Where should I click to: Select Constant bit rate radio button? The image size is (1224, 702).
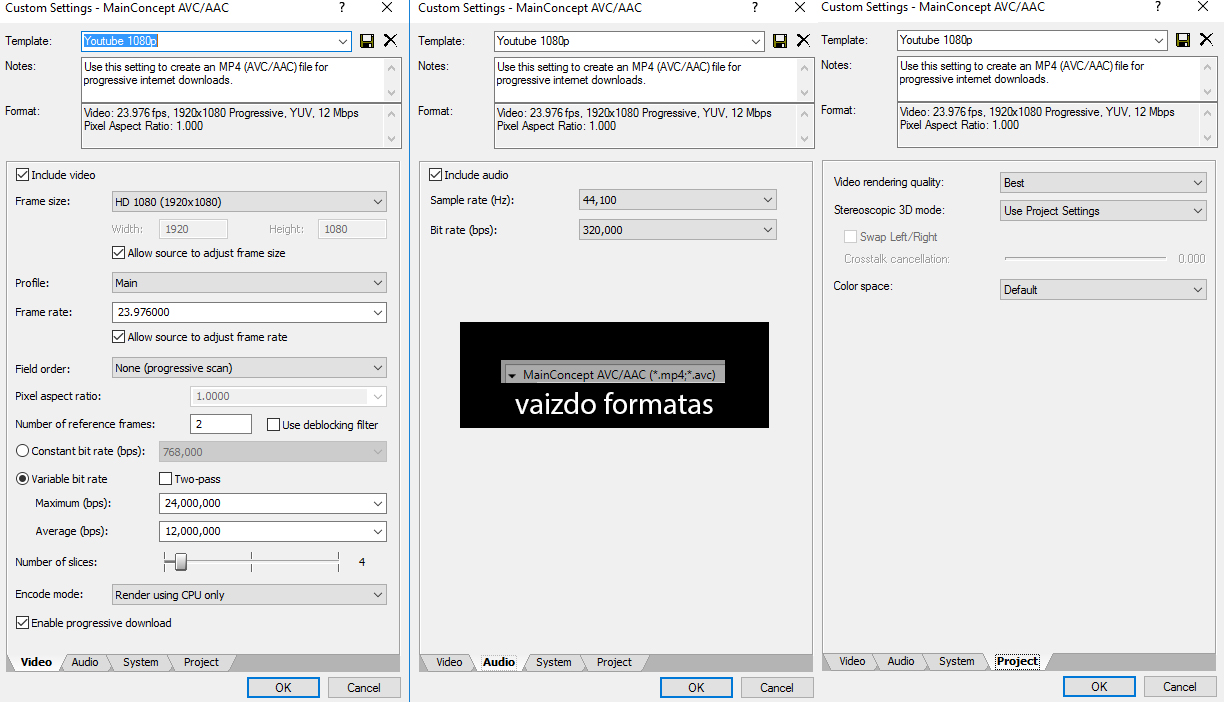[22, 451]
